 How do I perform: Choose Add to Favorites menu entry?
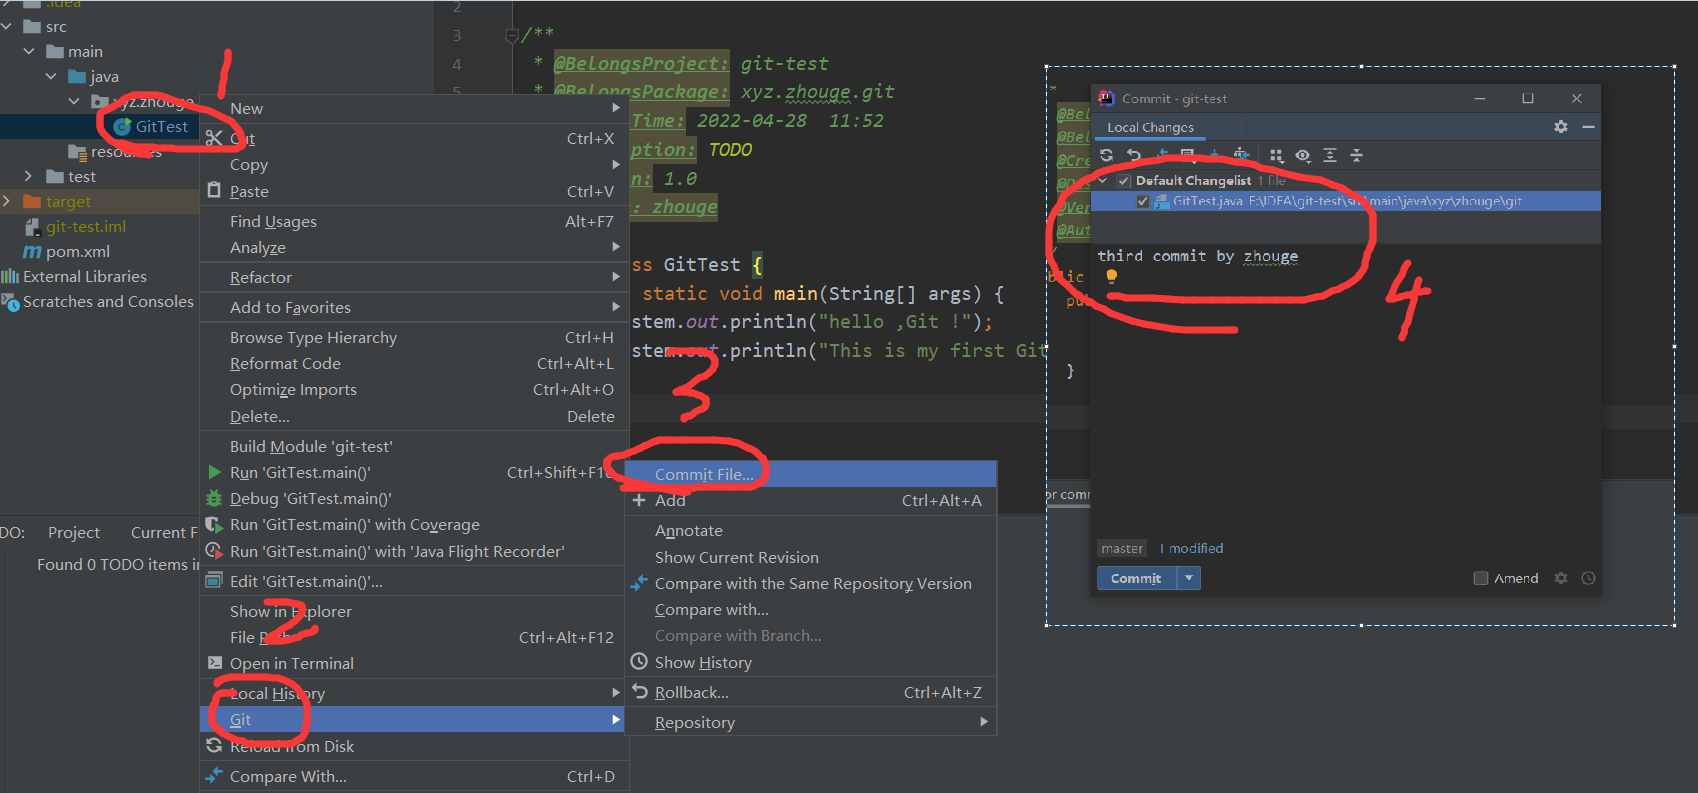pyautogui.click(x=414, y=308)
